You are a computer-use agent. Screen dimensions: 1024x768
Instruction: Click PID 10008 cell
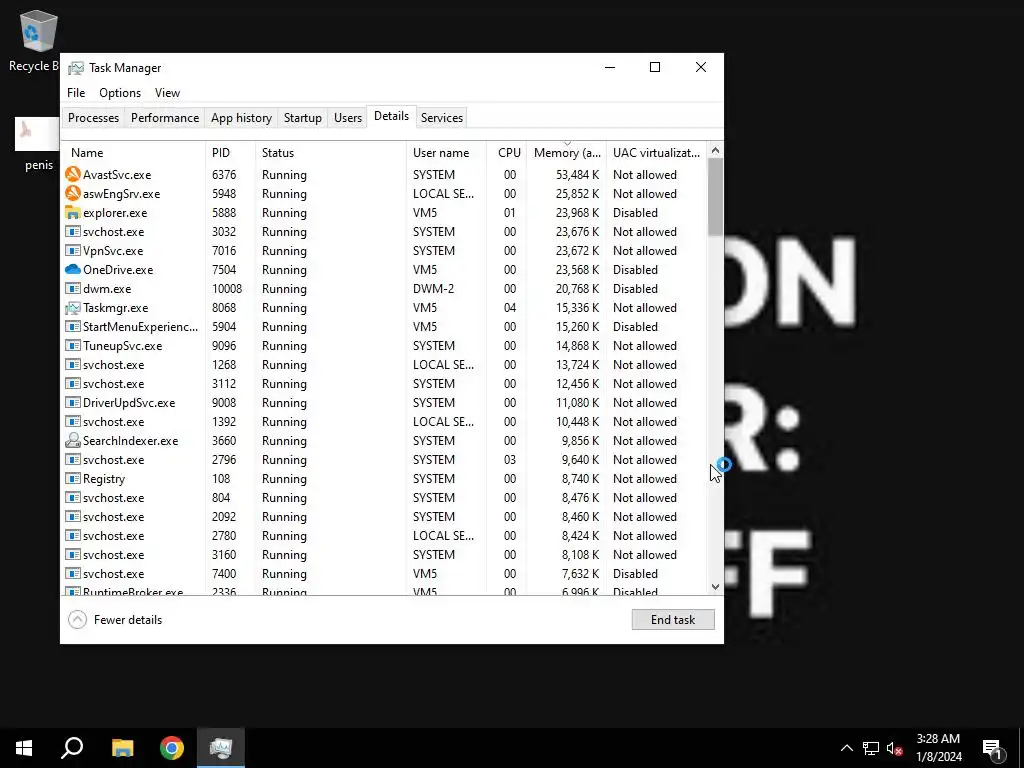(x=227, y=289)
